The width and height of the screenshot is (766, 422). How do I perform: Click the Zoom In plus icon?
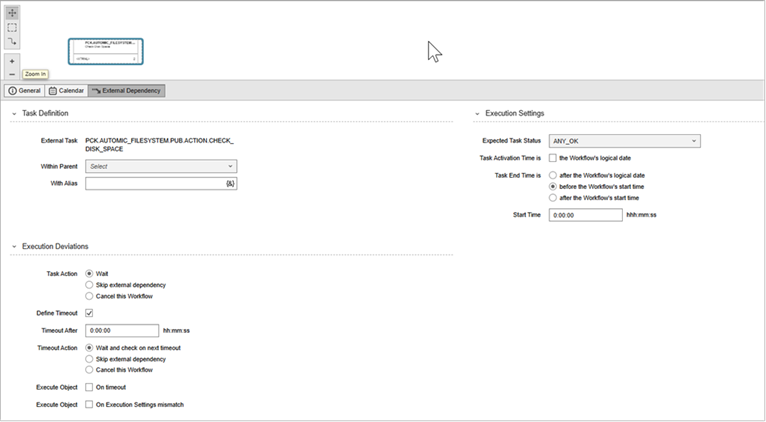click(12, 61)
